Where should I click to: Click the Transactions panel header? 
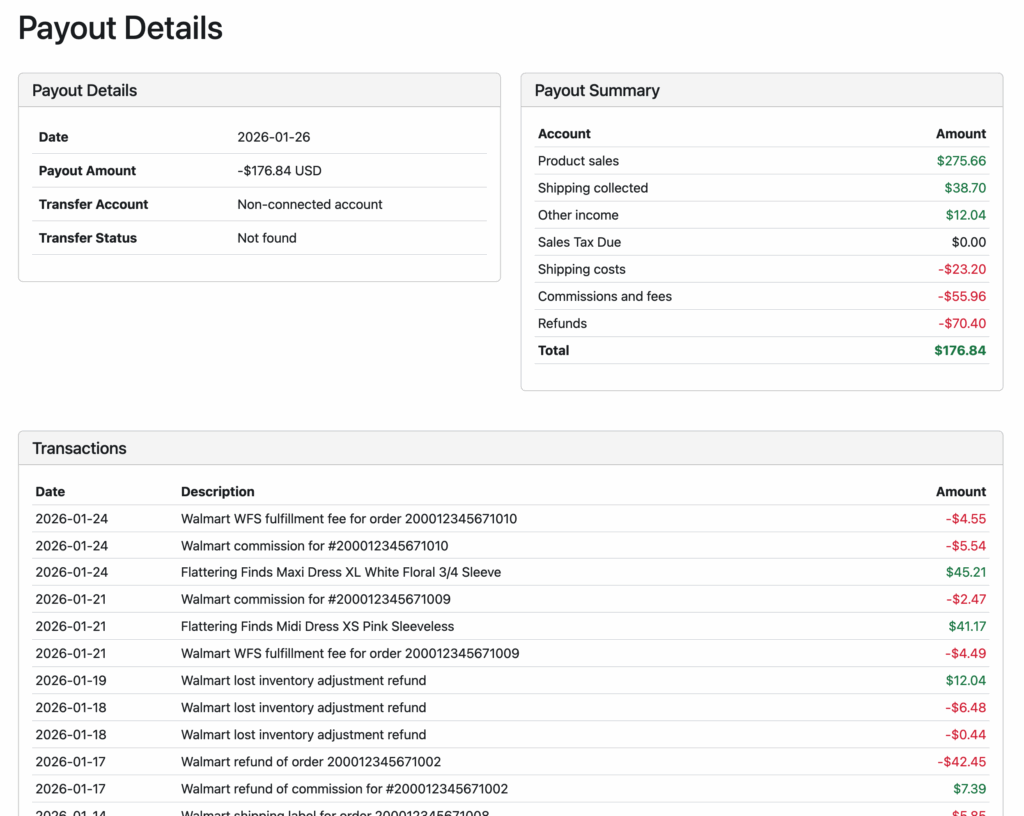(x=79, y=448)
